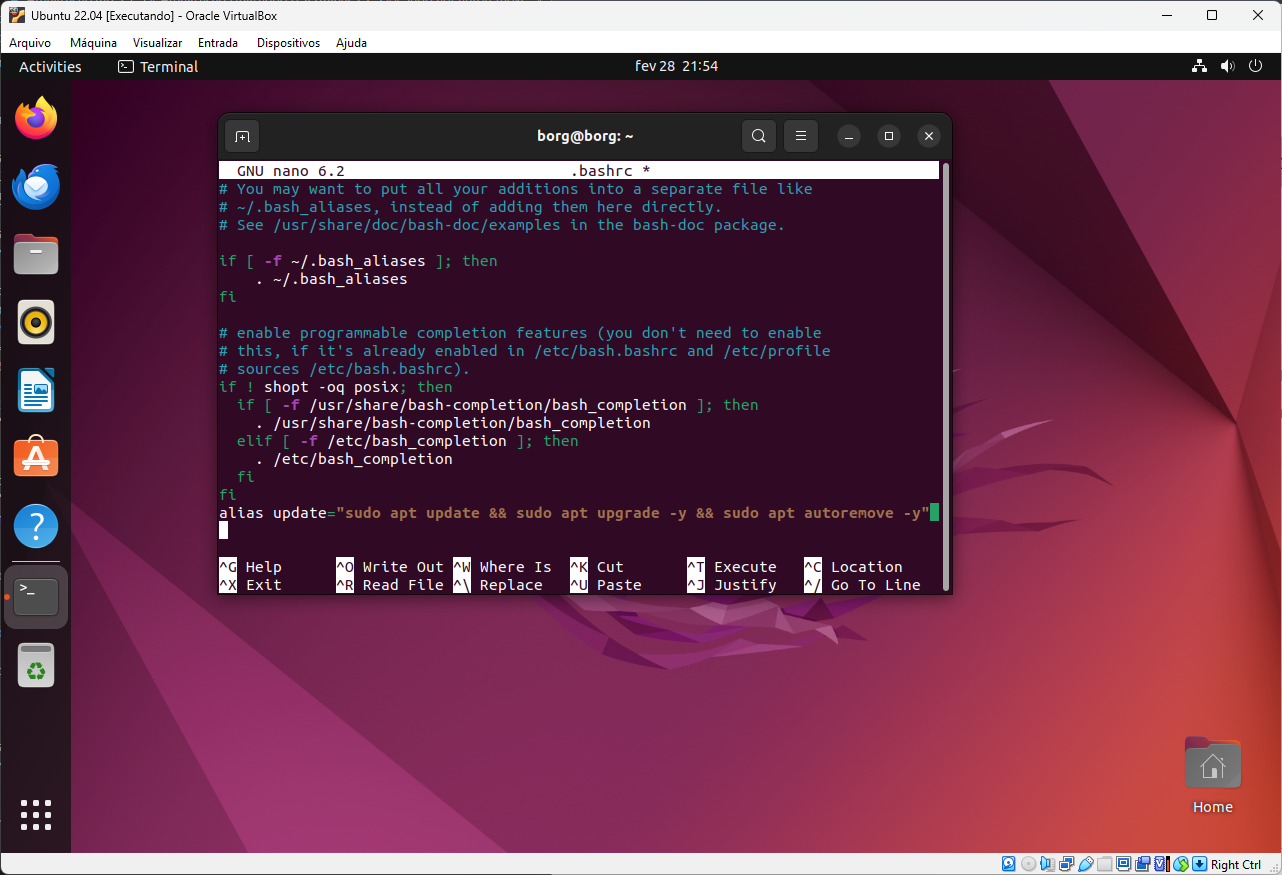Open the Máquina menu in VirtualBox

(x=93, y=43)
